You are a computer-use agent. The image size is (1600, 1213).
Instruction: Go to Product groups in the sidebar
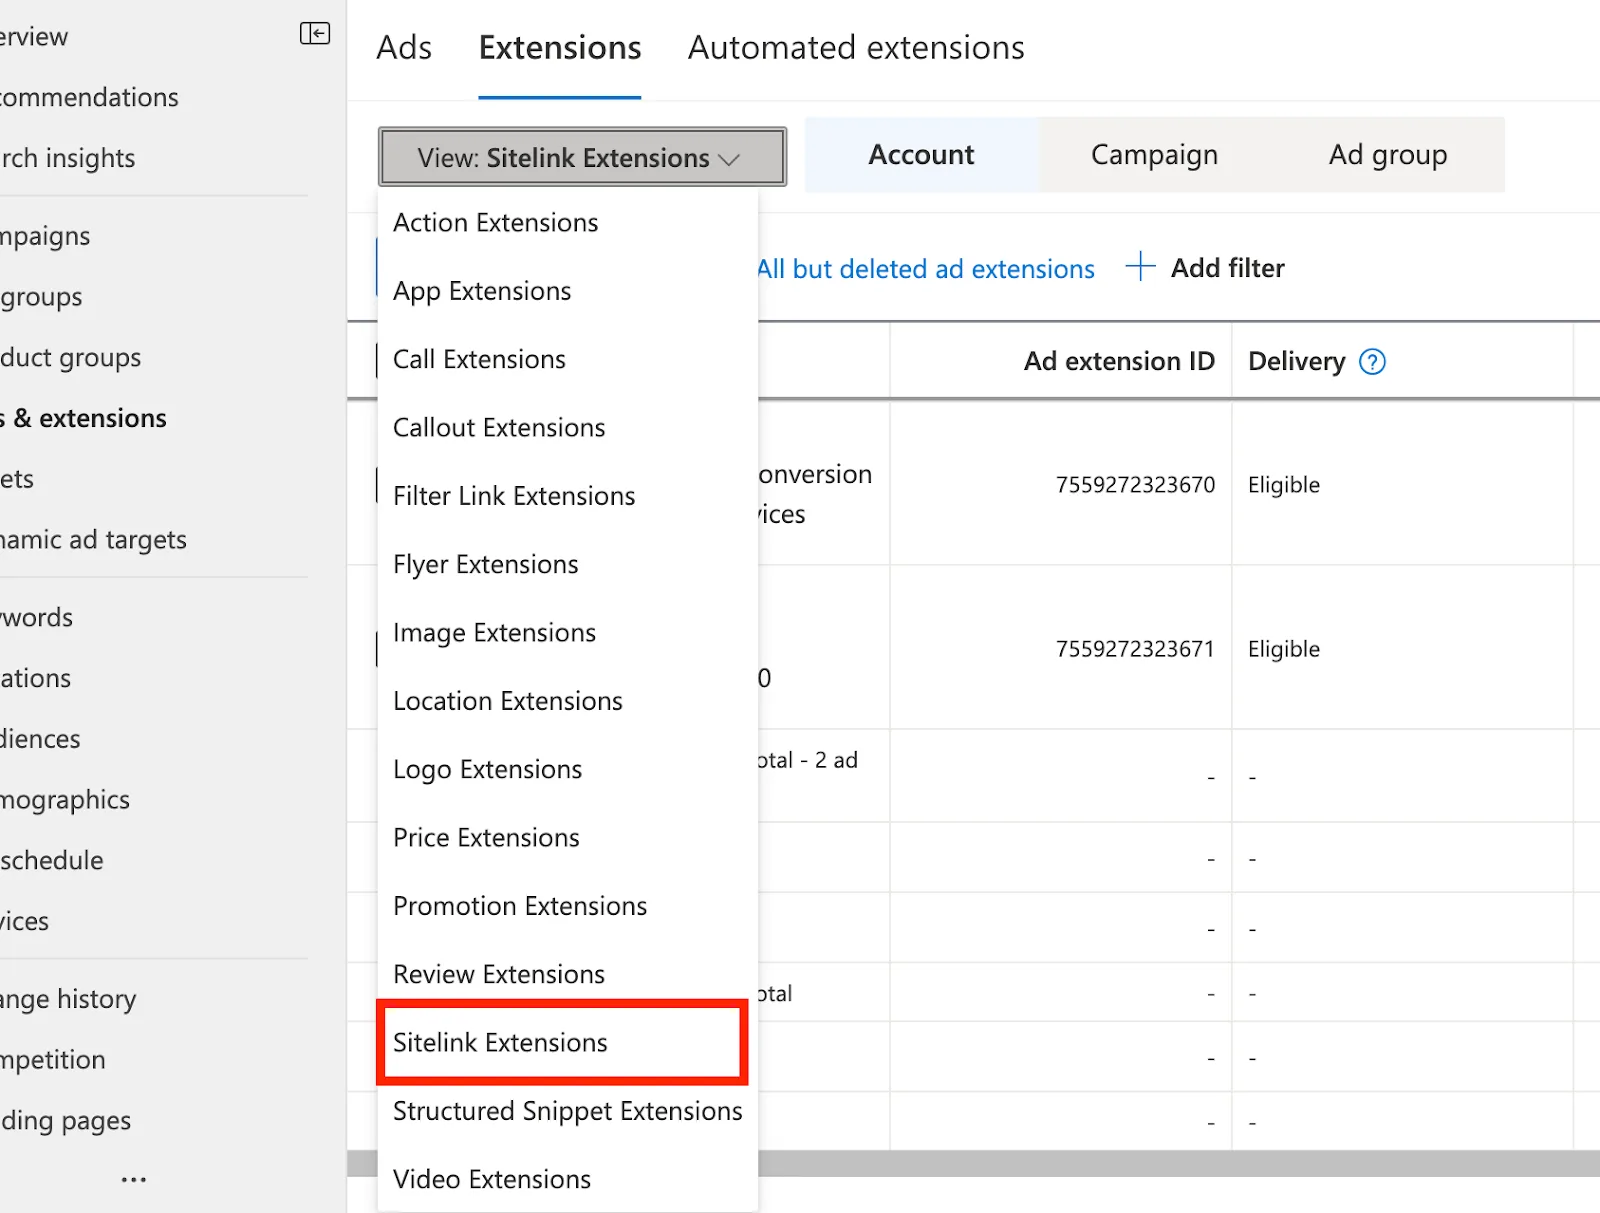(70, 357)
